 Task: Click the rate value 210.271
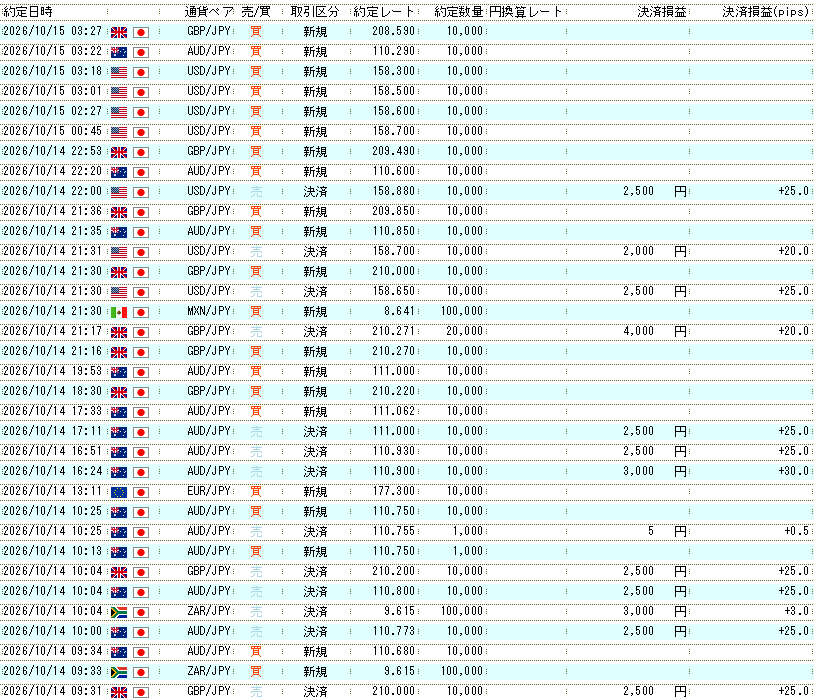click(x=394, y=331)
